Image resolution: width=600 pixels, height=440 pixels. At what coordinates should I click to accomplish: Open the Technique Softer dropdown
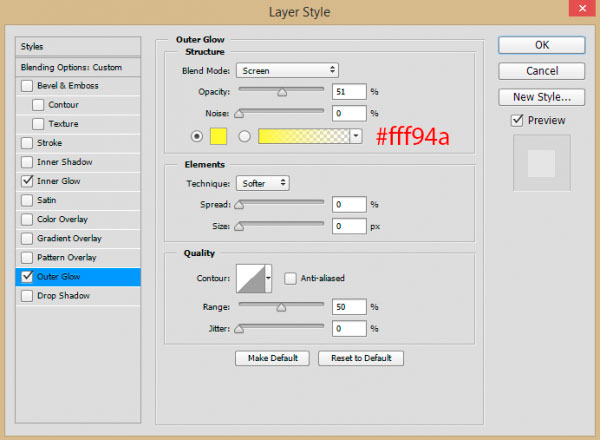pos(263,183)
